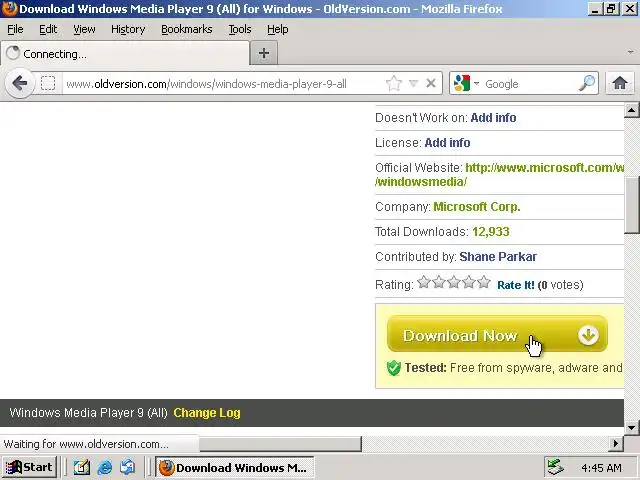Open the View menu
Viewport: 640px width, 480px height.
pos(84,29)
